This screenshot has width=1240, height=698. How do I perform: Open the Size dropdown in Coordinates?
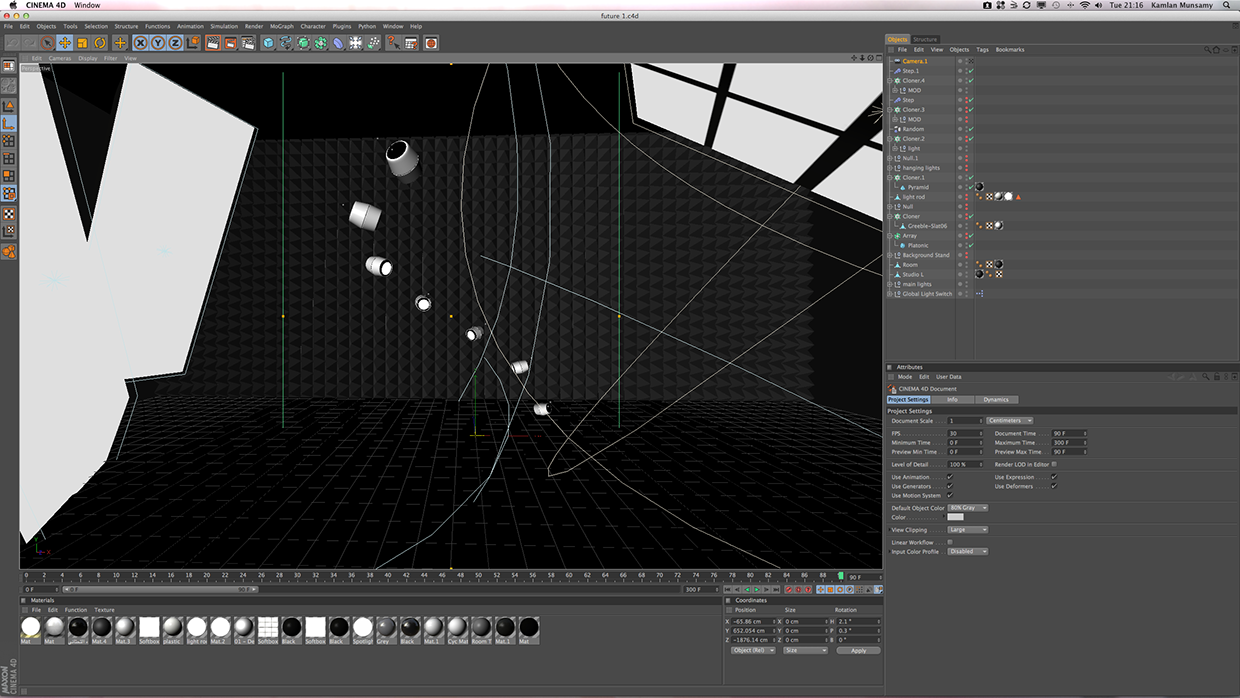[805, 650]
